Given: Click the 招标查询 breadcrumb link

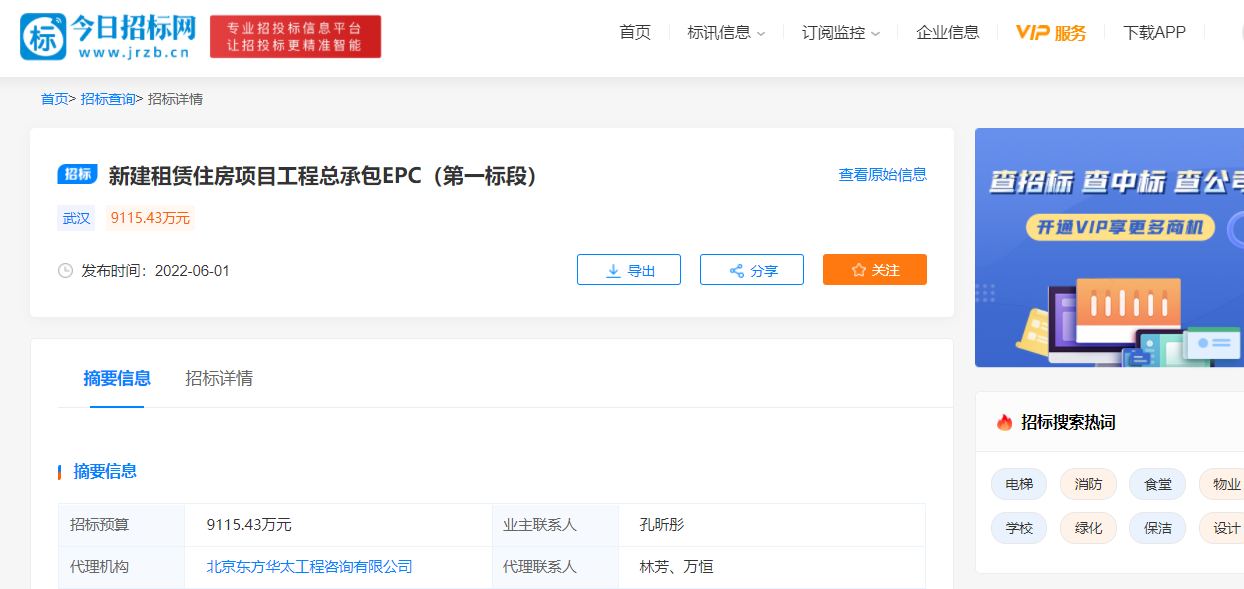Looking at the screenshot, I should 107,99.
